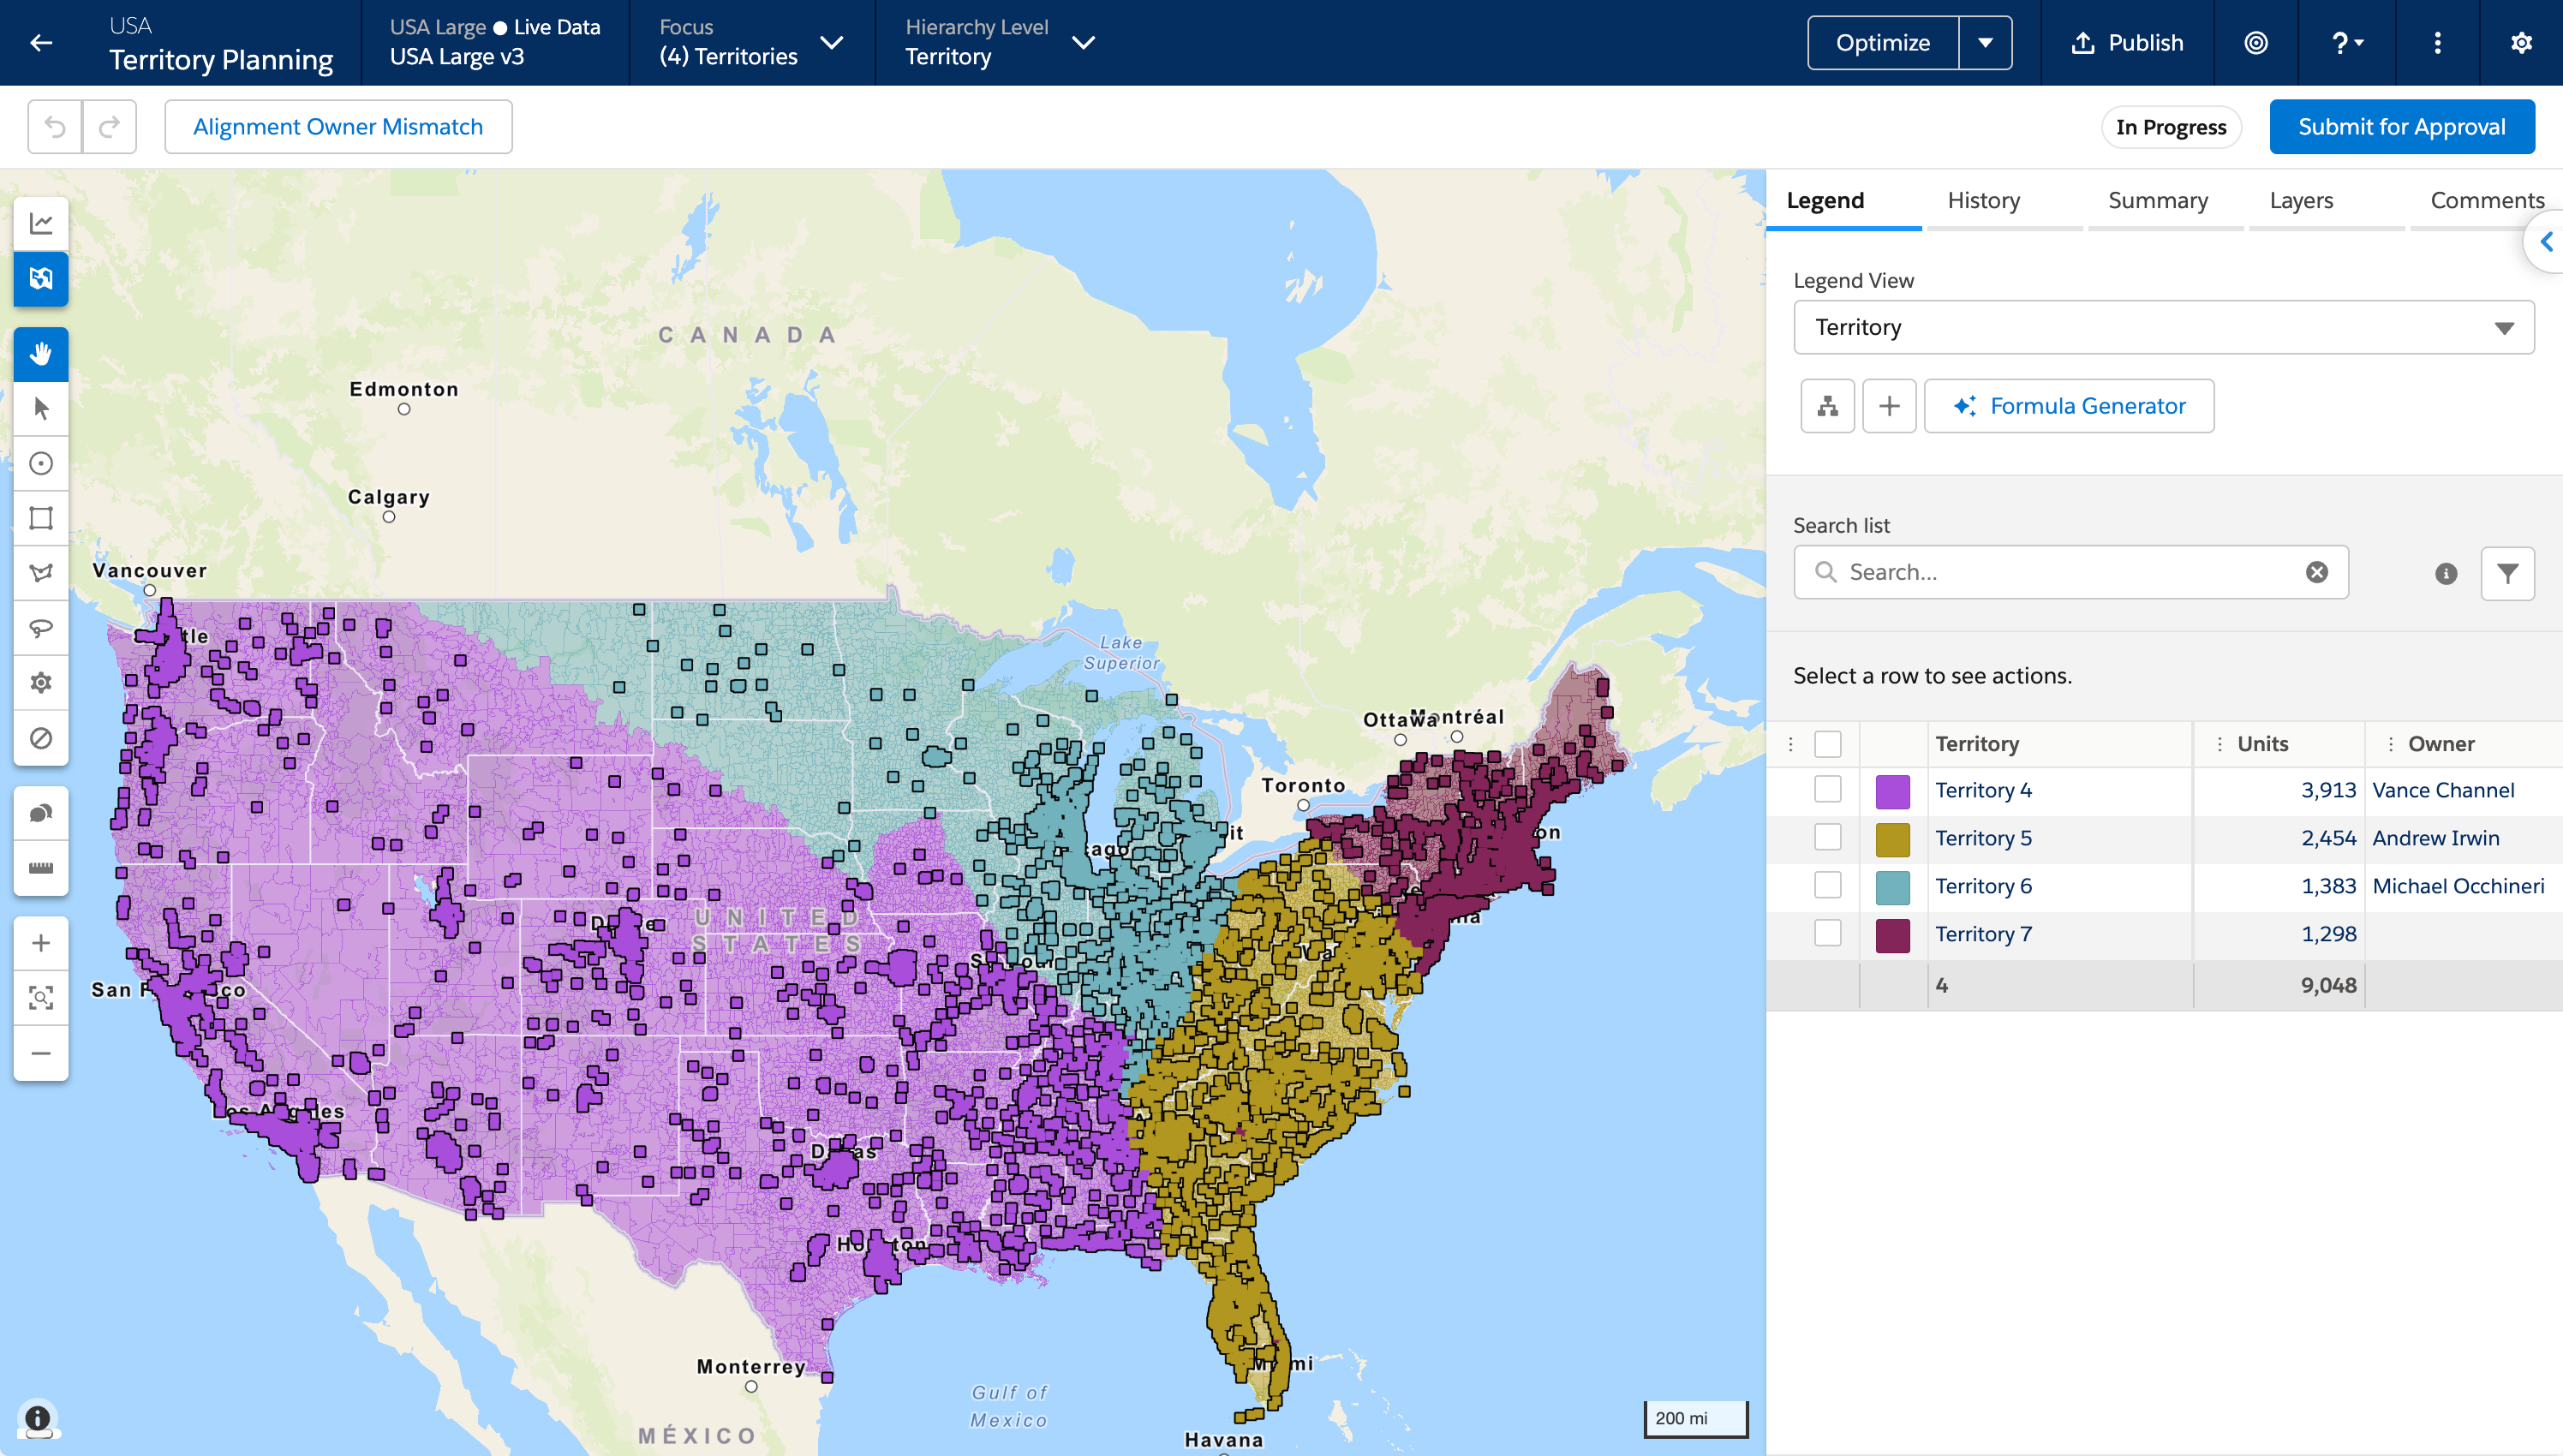Zoom out the map with minus
Image resolution: width=2563 pixels, height=1456 pixels.
click(x=41, y=1053)
